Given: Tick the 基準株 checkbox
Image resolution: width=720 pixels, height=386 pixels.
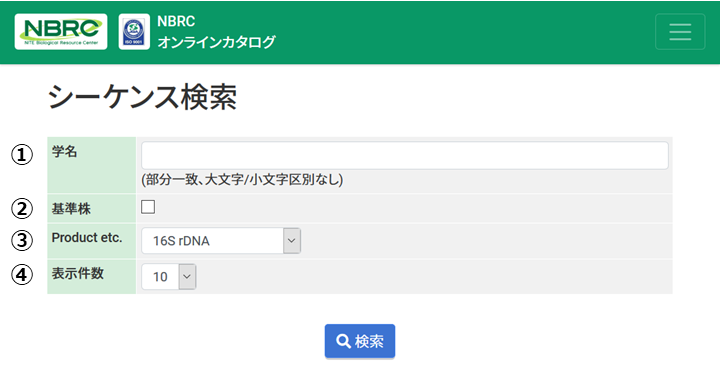Looking at the screenshot, I should pyautogui.click(x=148, y=207).
